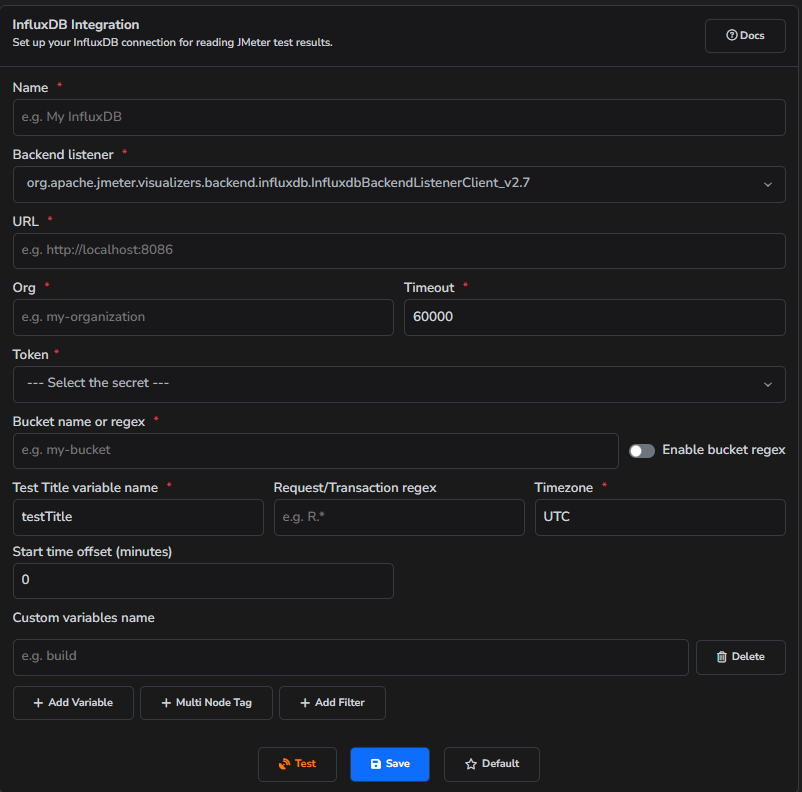This screenshot has width=802, height=792.
Task: Click the Name input field
Action: (x=399, y=117)
